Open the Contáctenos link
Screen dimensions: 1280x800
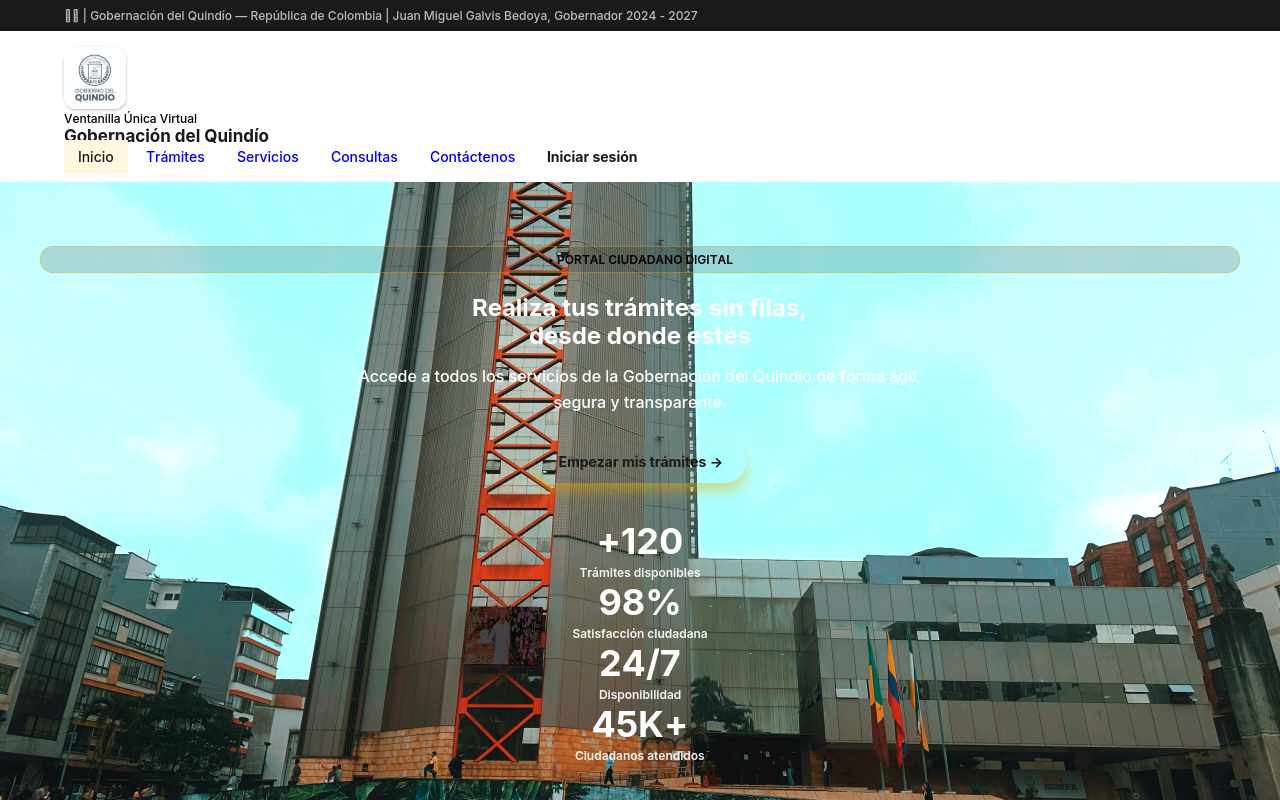(x=472, y=157)
